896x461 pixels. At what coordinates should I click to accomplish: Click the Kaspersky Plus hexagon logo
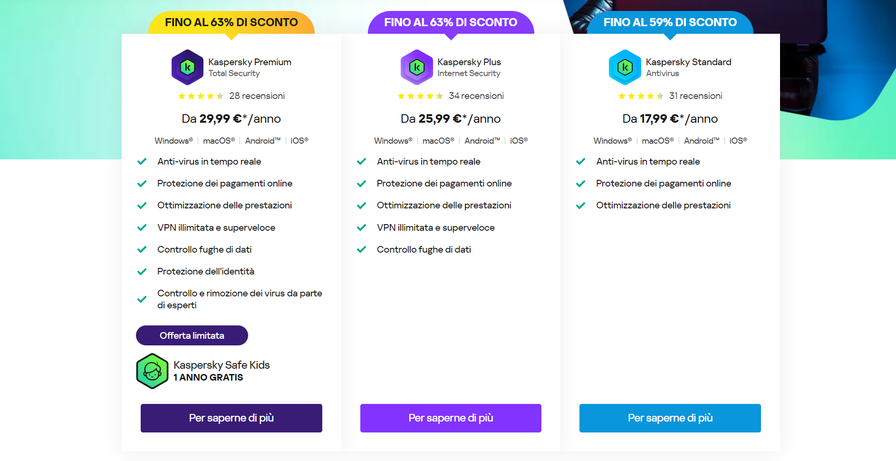(x=416, y=68)
